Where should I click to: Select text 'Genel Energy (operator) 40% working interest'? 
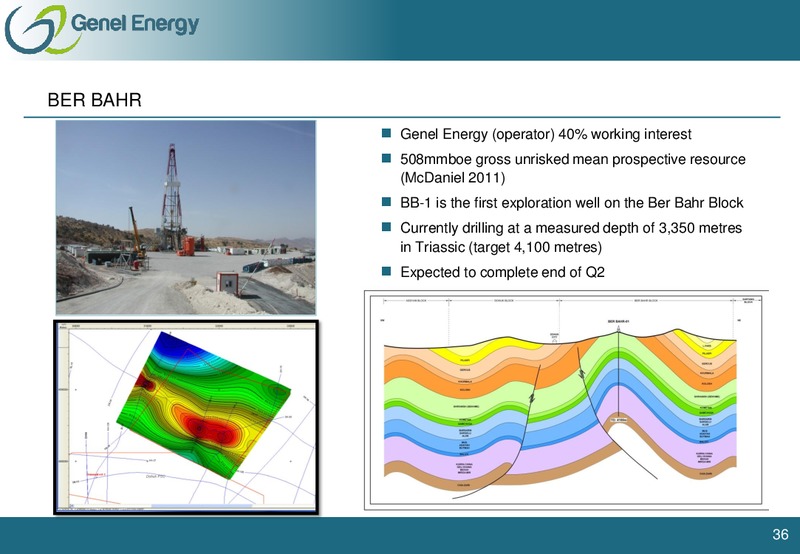tap(545, 134)
